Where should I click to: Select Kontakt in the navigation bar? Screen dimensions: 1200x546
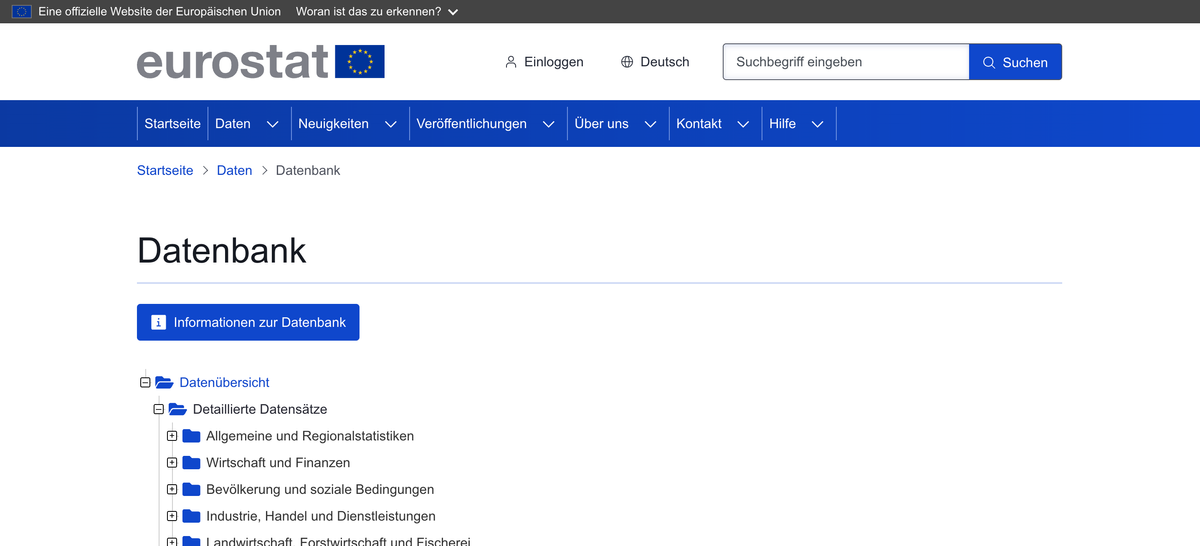coord(699,124)
